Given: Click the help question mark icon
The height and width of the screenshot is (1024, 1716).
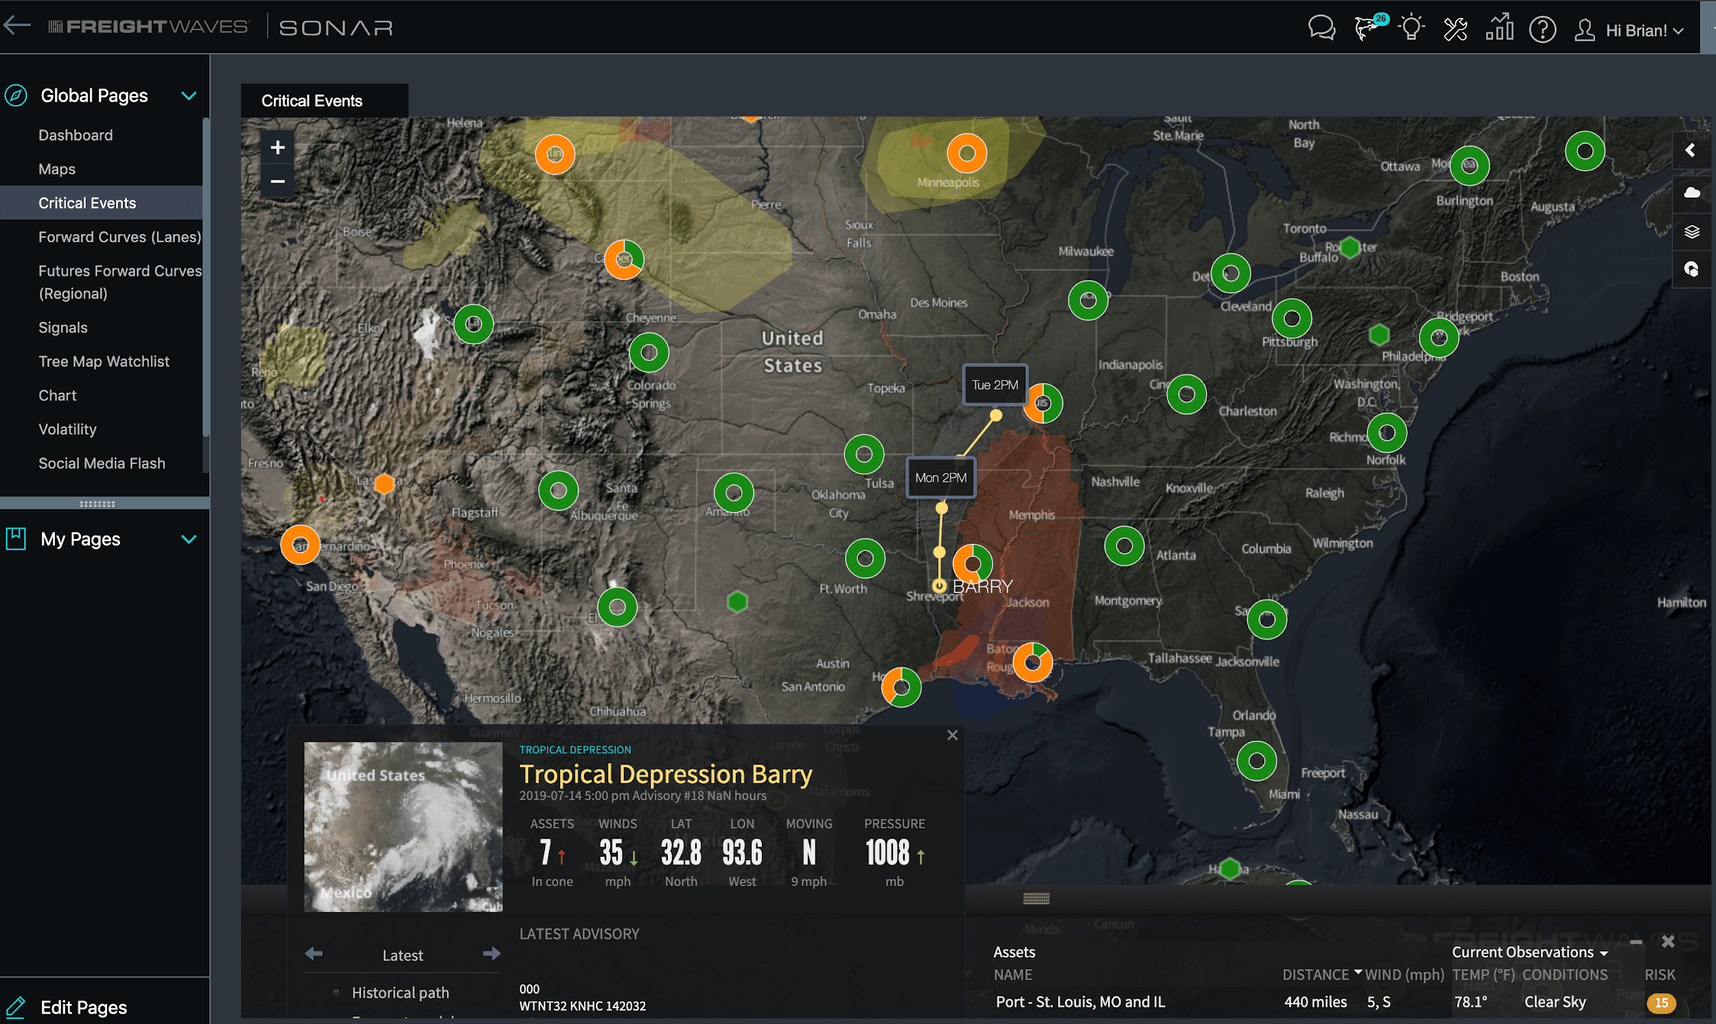Looking at the screenshot, I should pyautogui.click(x=1543, y=29).
